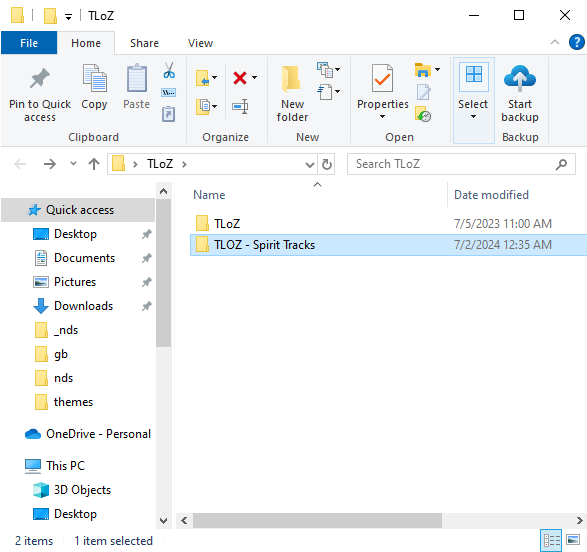Click Start backup cloud icon
The image size is (587, 552).
click(x=520, y=78)
